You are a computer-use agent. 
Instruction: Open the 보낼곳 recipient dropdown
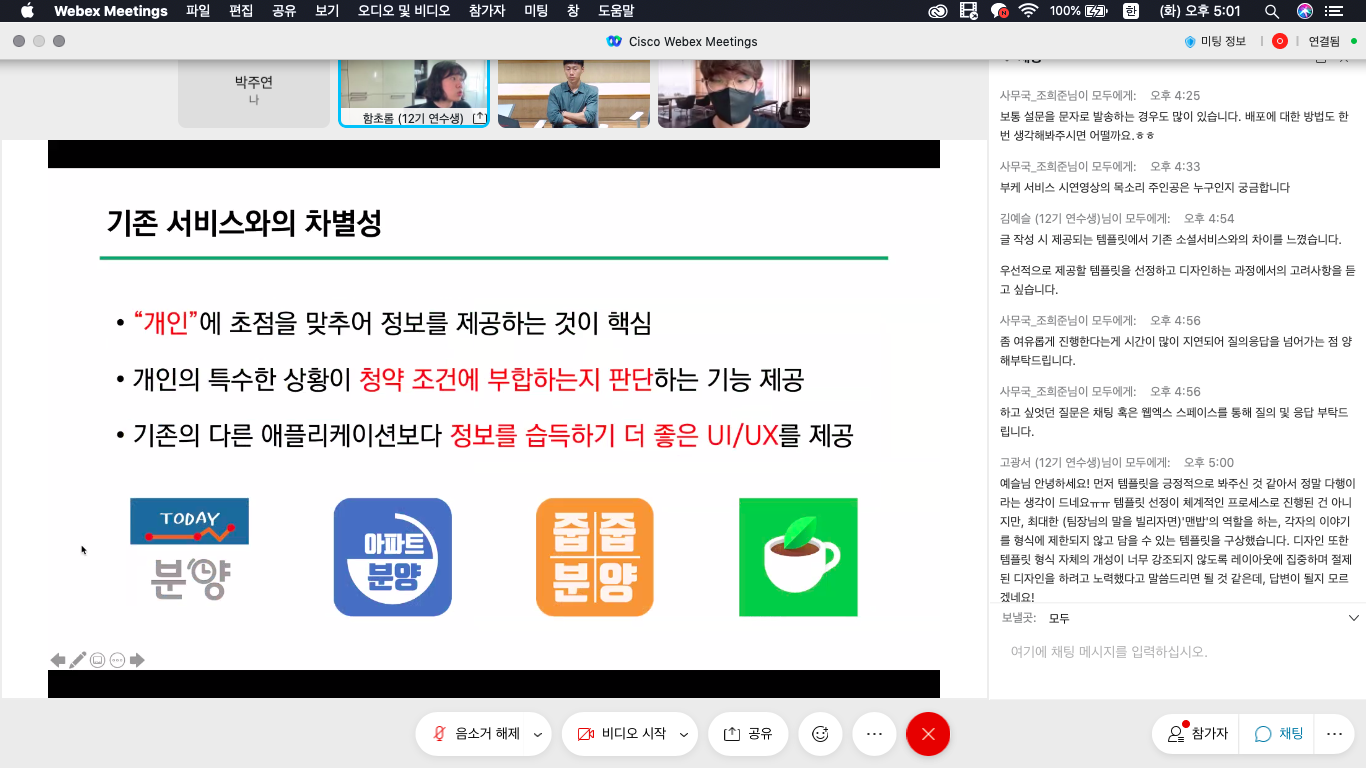tap(1200, 619)
